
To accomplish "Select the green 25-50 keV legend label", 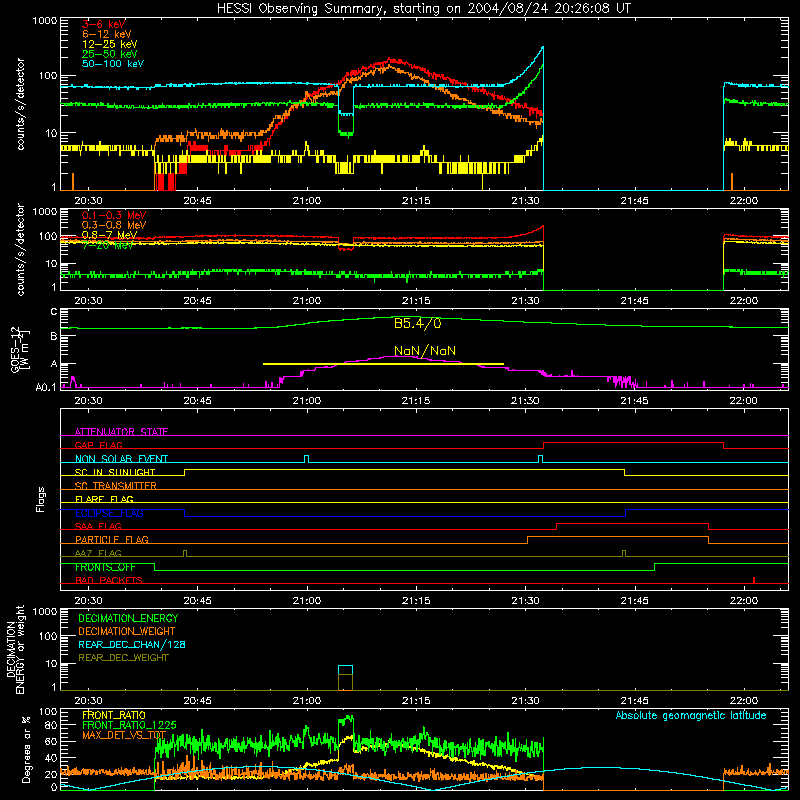I will (109, 54).
